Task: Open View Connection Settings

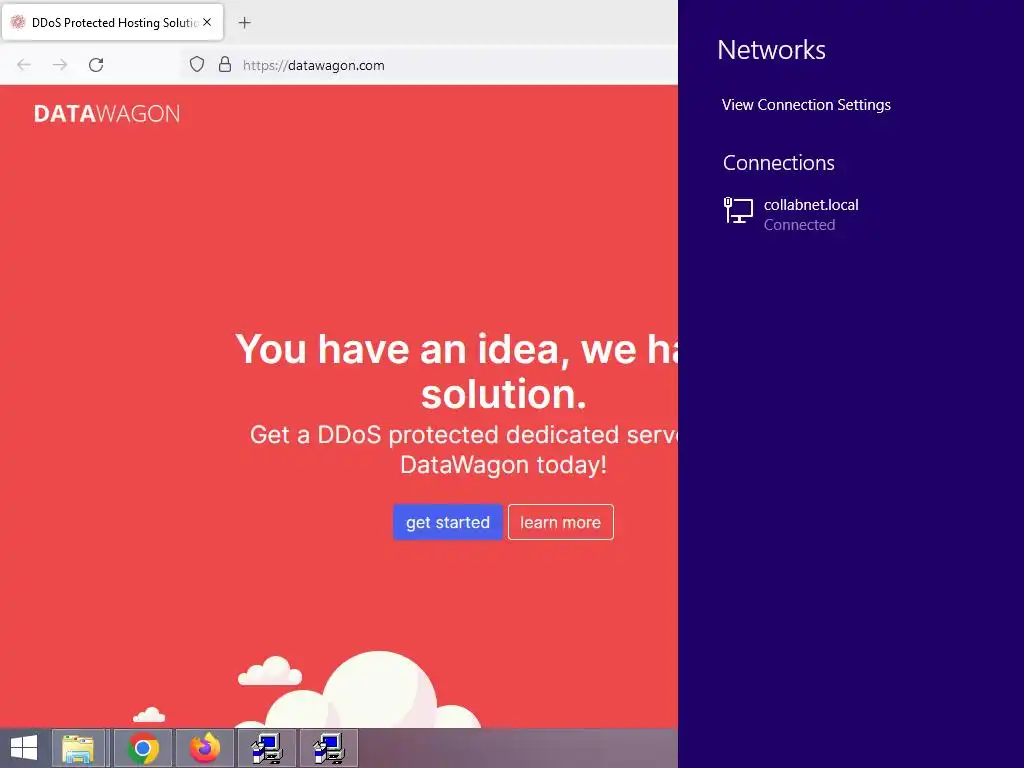Action: pyautogui.click(x=806, y=104)
